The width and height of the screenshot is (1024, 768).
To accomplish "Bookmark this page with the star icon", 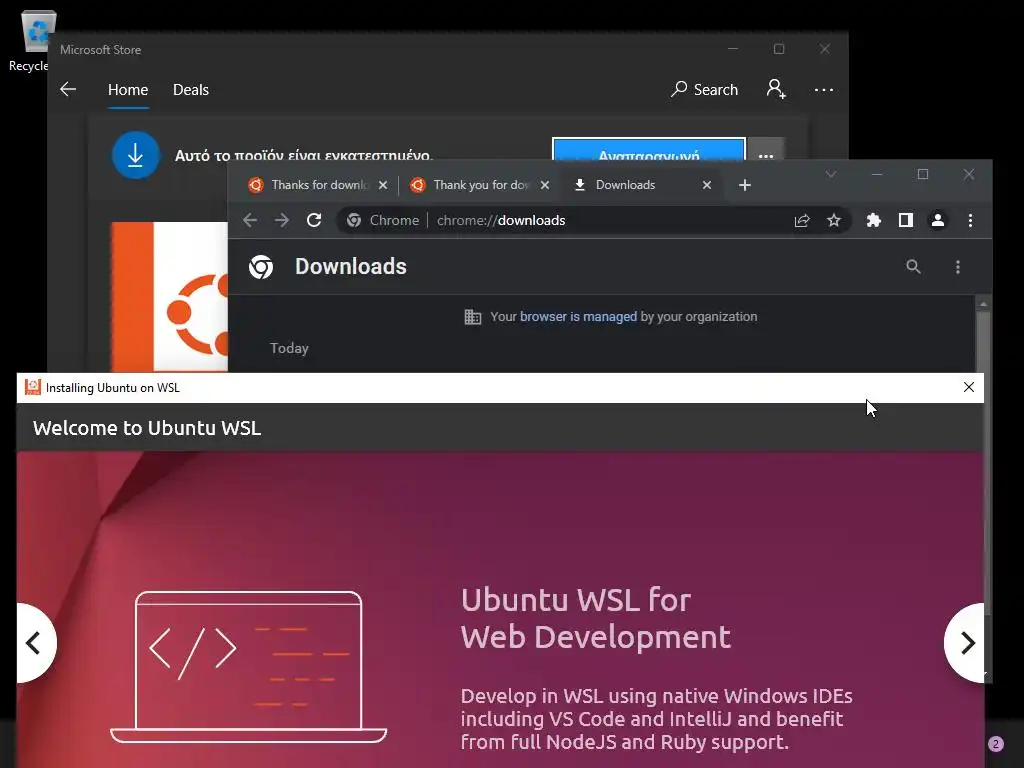I will pos(834,221).
